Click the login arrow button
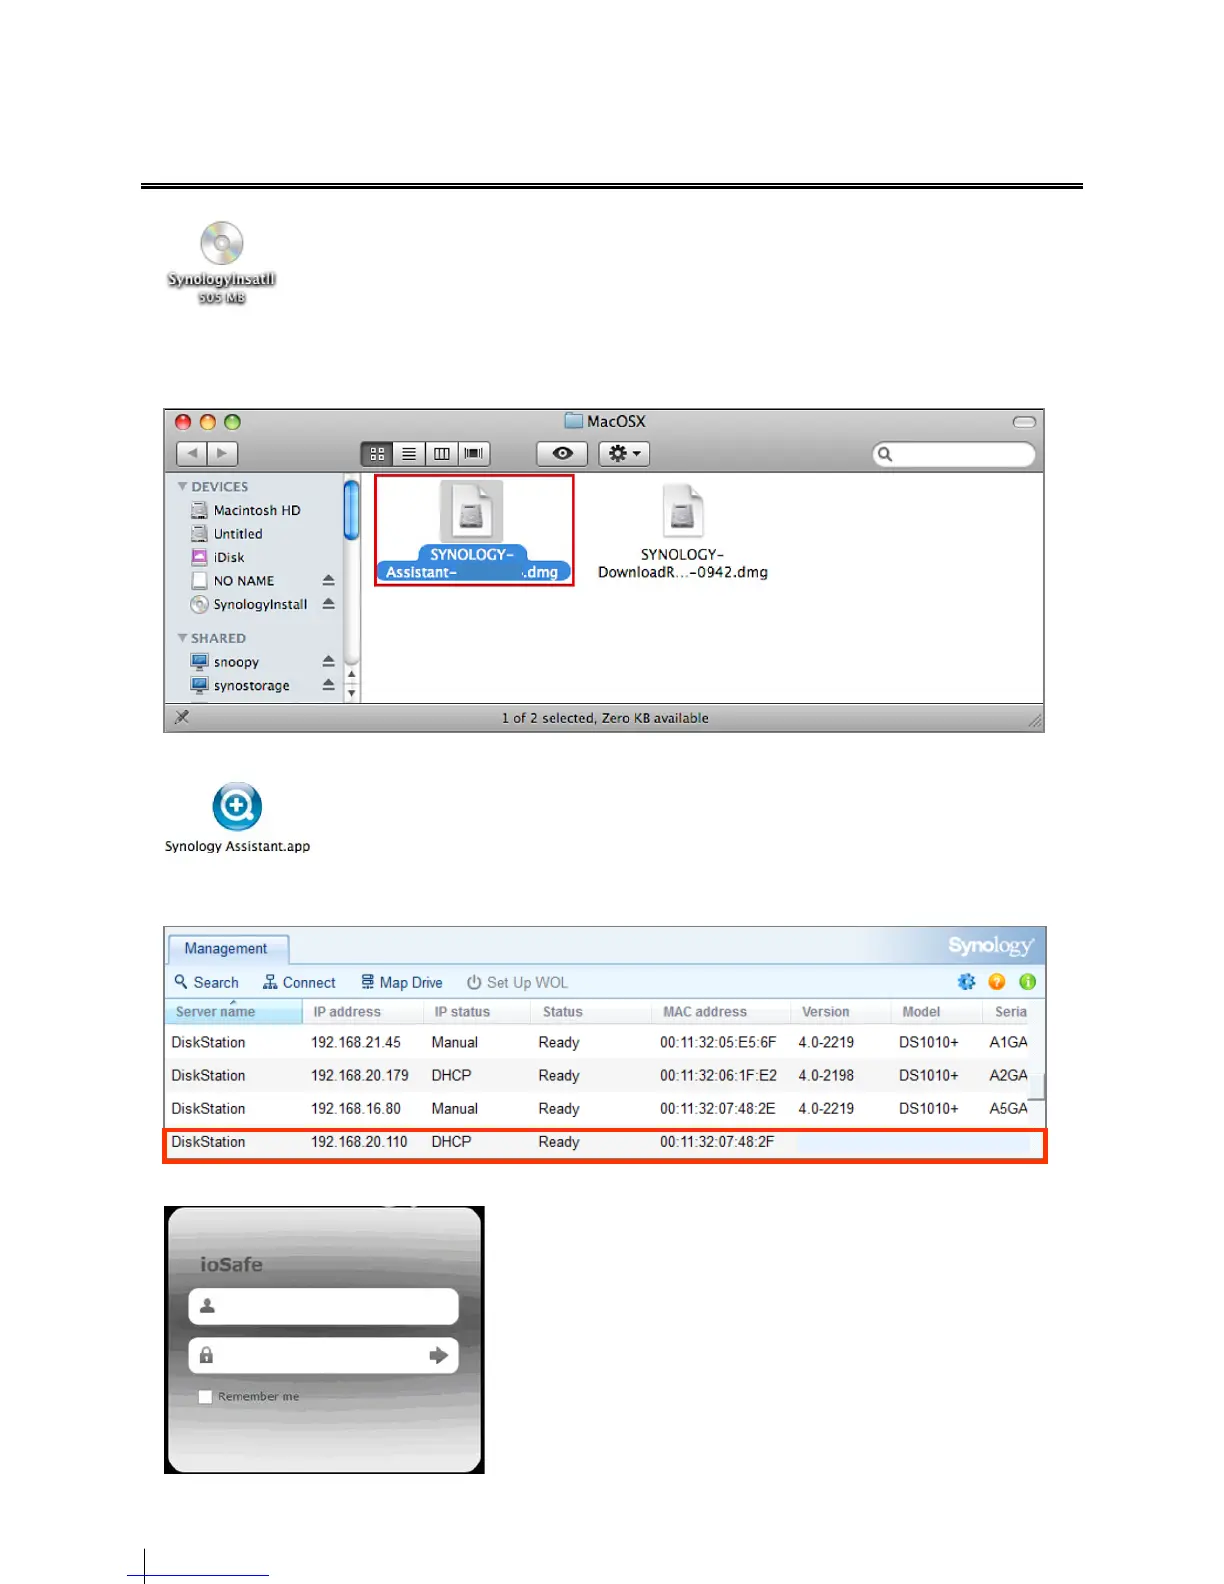1224x1584 pixels. [438, 1356]
